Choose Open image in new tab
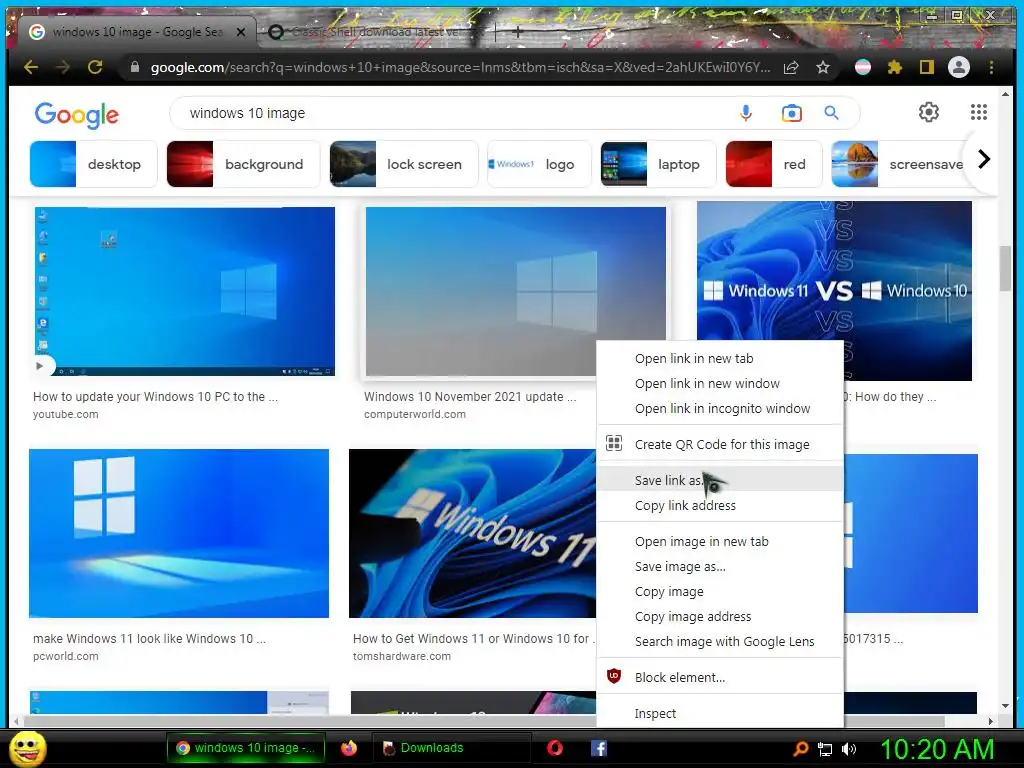This screenshot has width=1024, height=768. coord(720,541)
